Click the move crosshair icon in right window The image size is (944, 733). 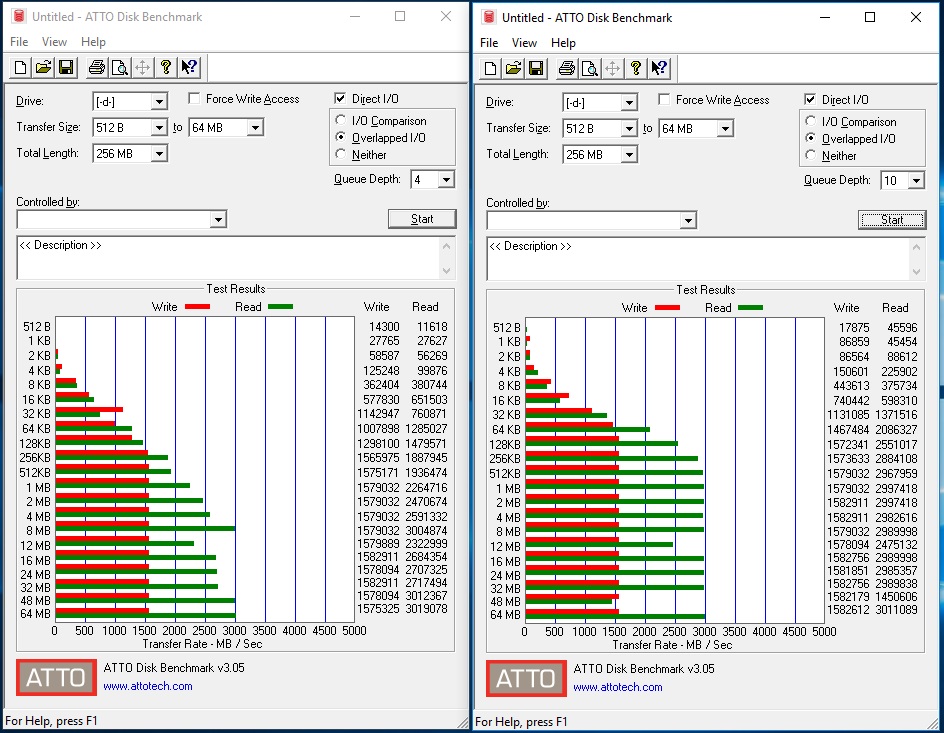(612, 68)
